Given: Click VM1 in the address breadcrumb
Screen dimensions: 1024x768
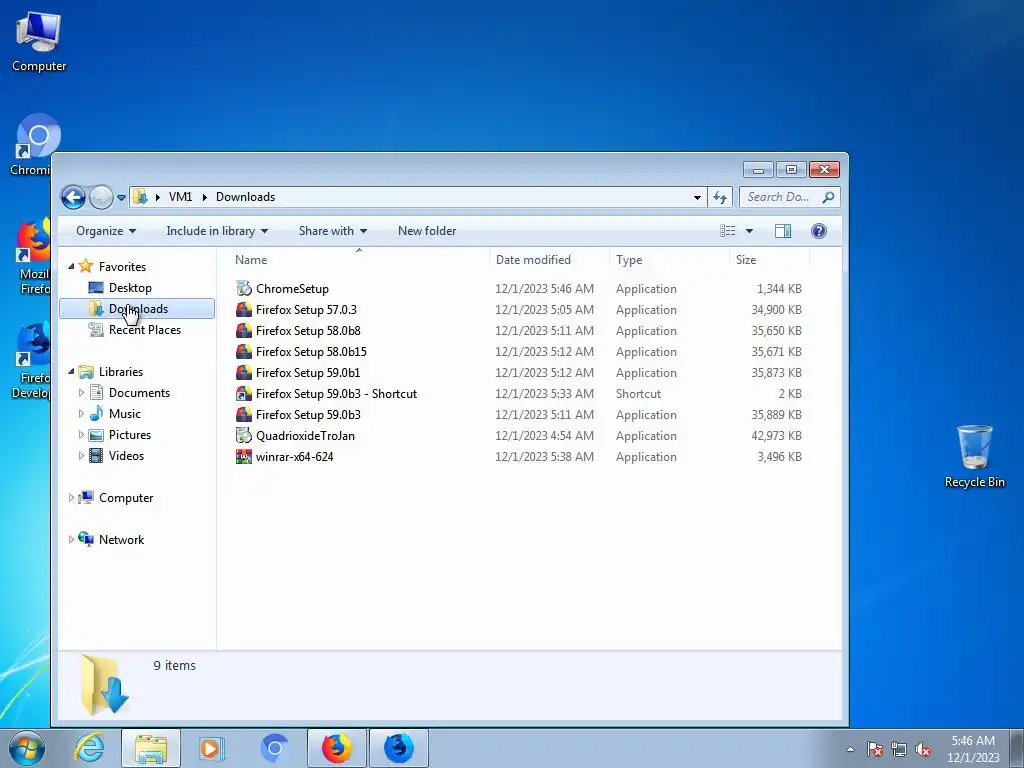Looking at the screenshot, I should (x=180, y=197).
